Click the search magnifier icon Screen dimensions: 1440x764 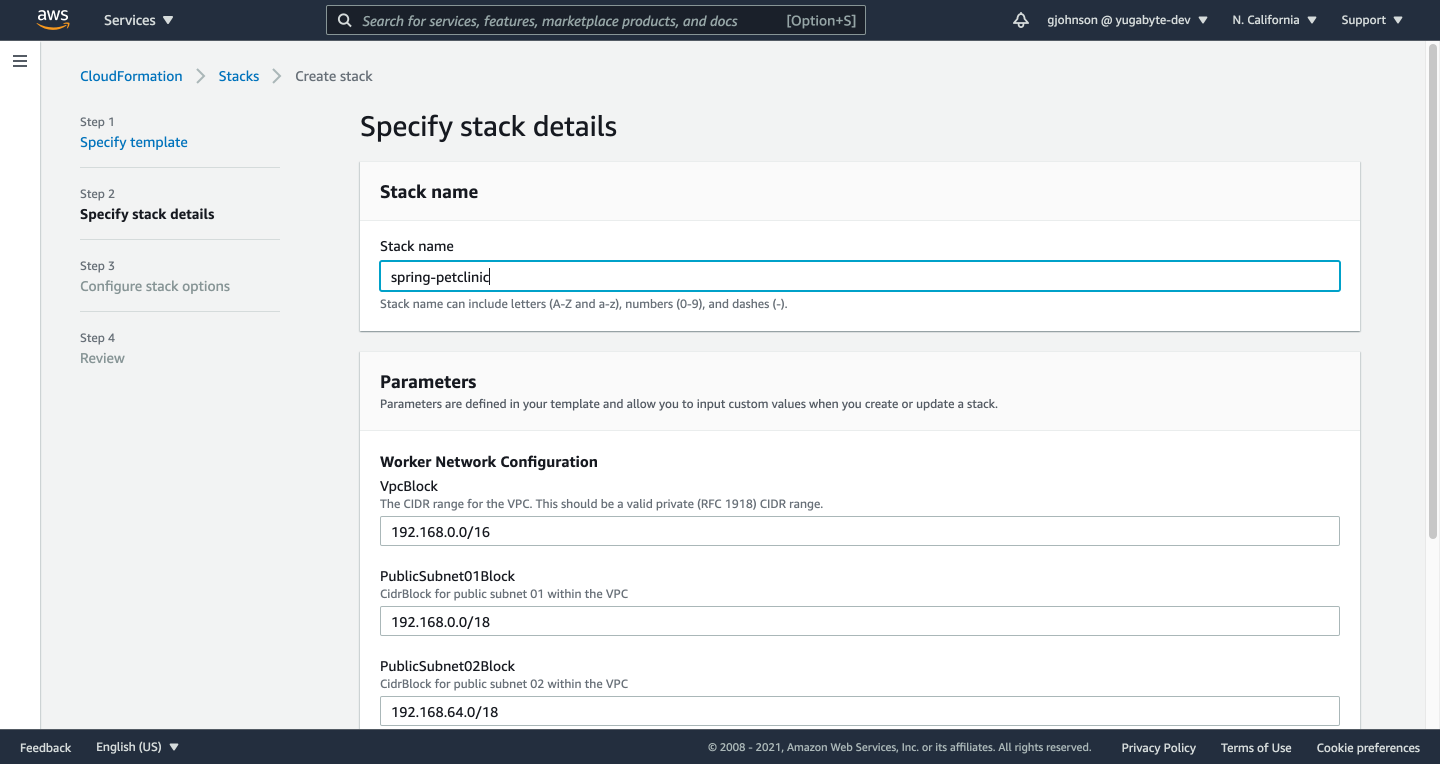pyautogui.click(x=345, y=19)
